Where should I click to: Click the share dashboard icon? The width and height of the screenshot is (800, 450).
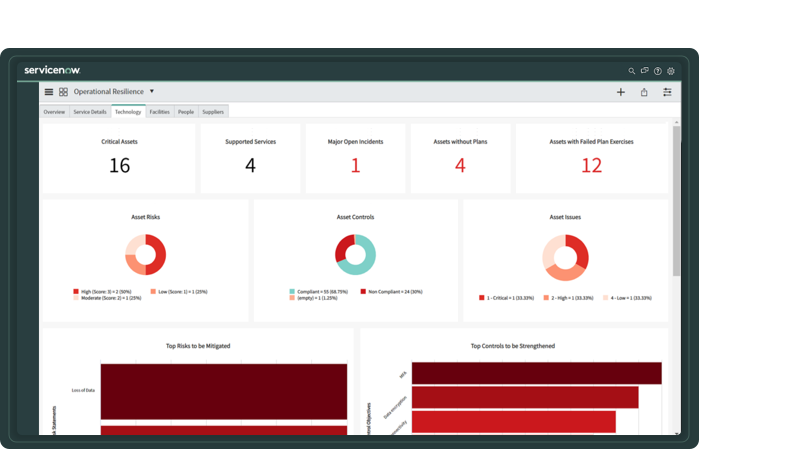pyautogui.click(x=644, y=92)
